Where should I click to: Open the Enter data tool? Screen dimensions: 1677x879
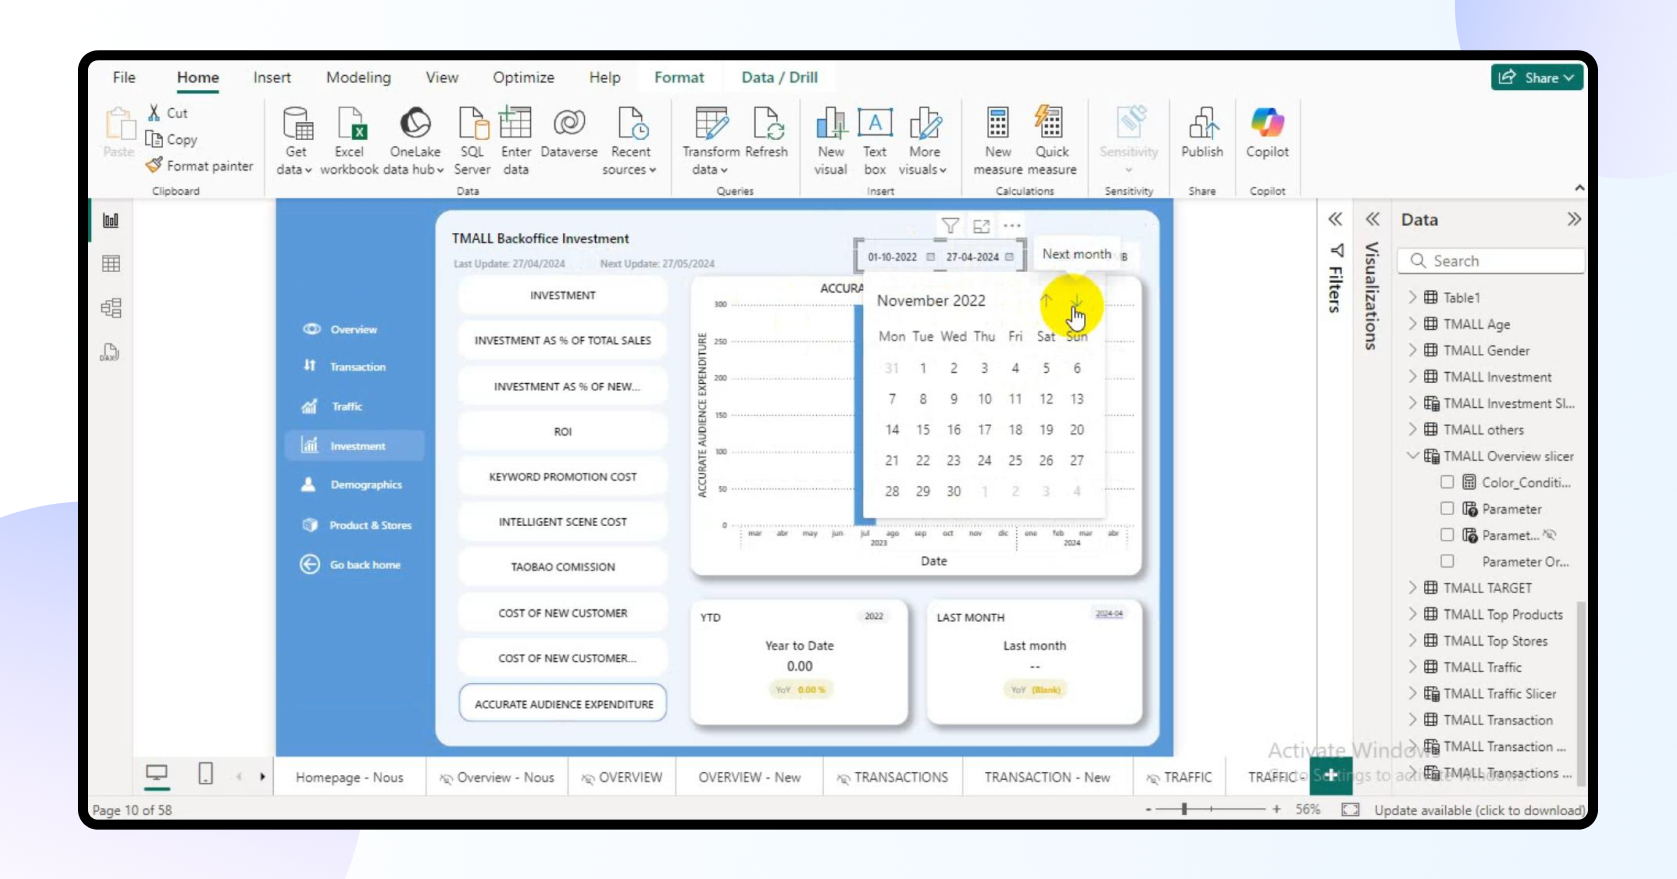516,140
